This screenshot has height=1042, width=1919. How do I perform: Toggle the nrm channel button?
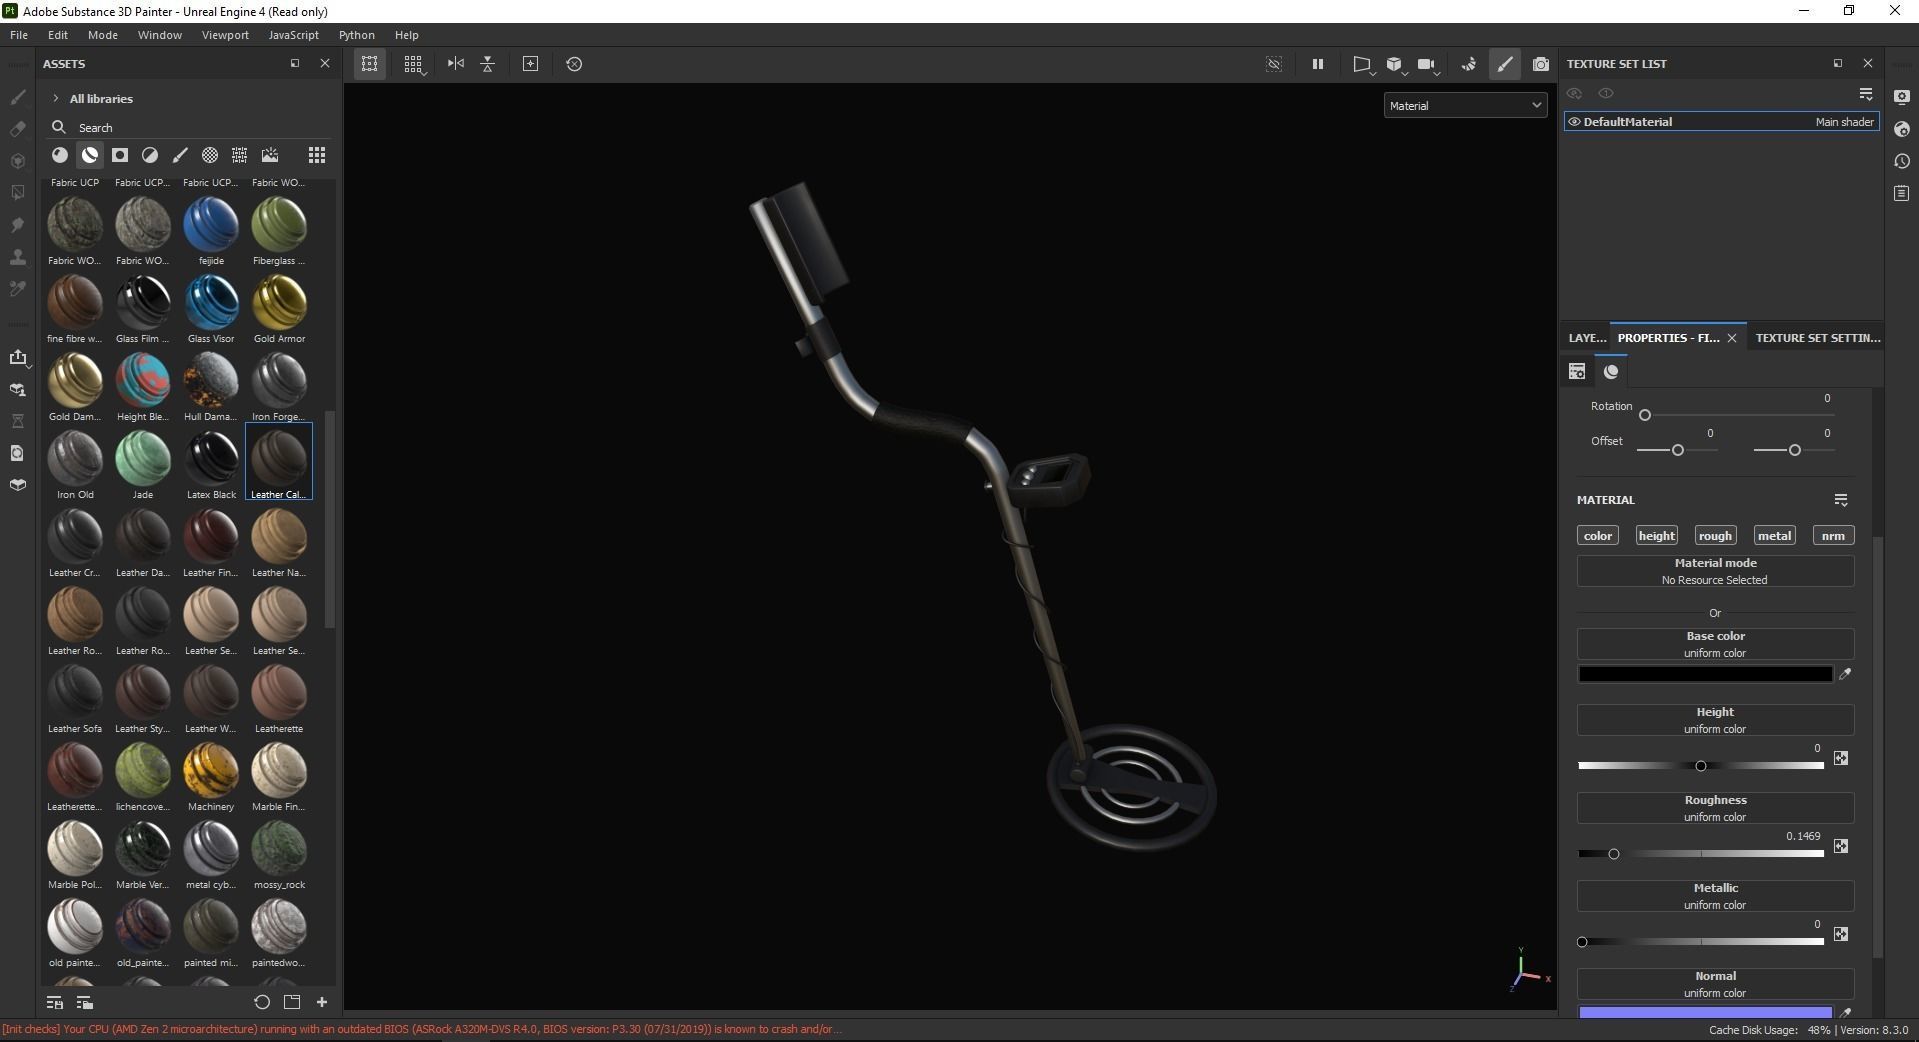click(x=1833, y=536)
